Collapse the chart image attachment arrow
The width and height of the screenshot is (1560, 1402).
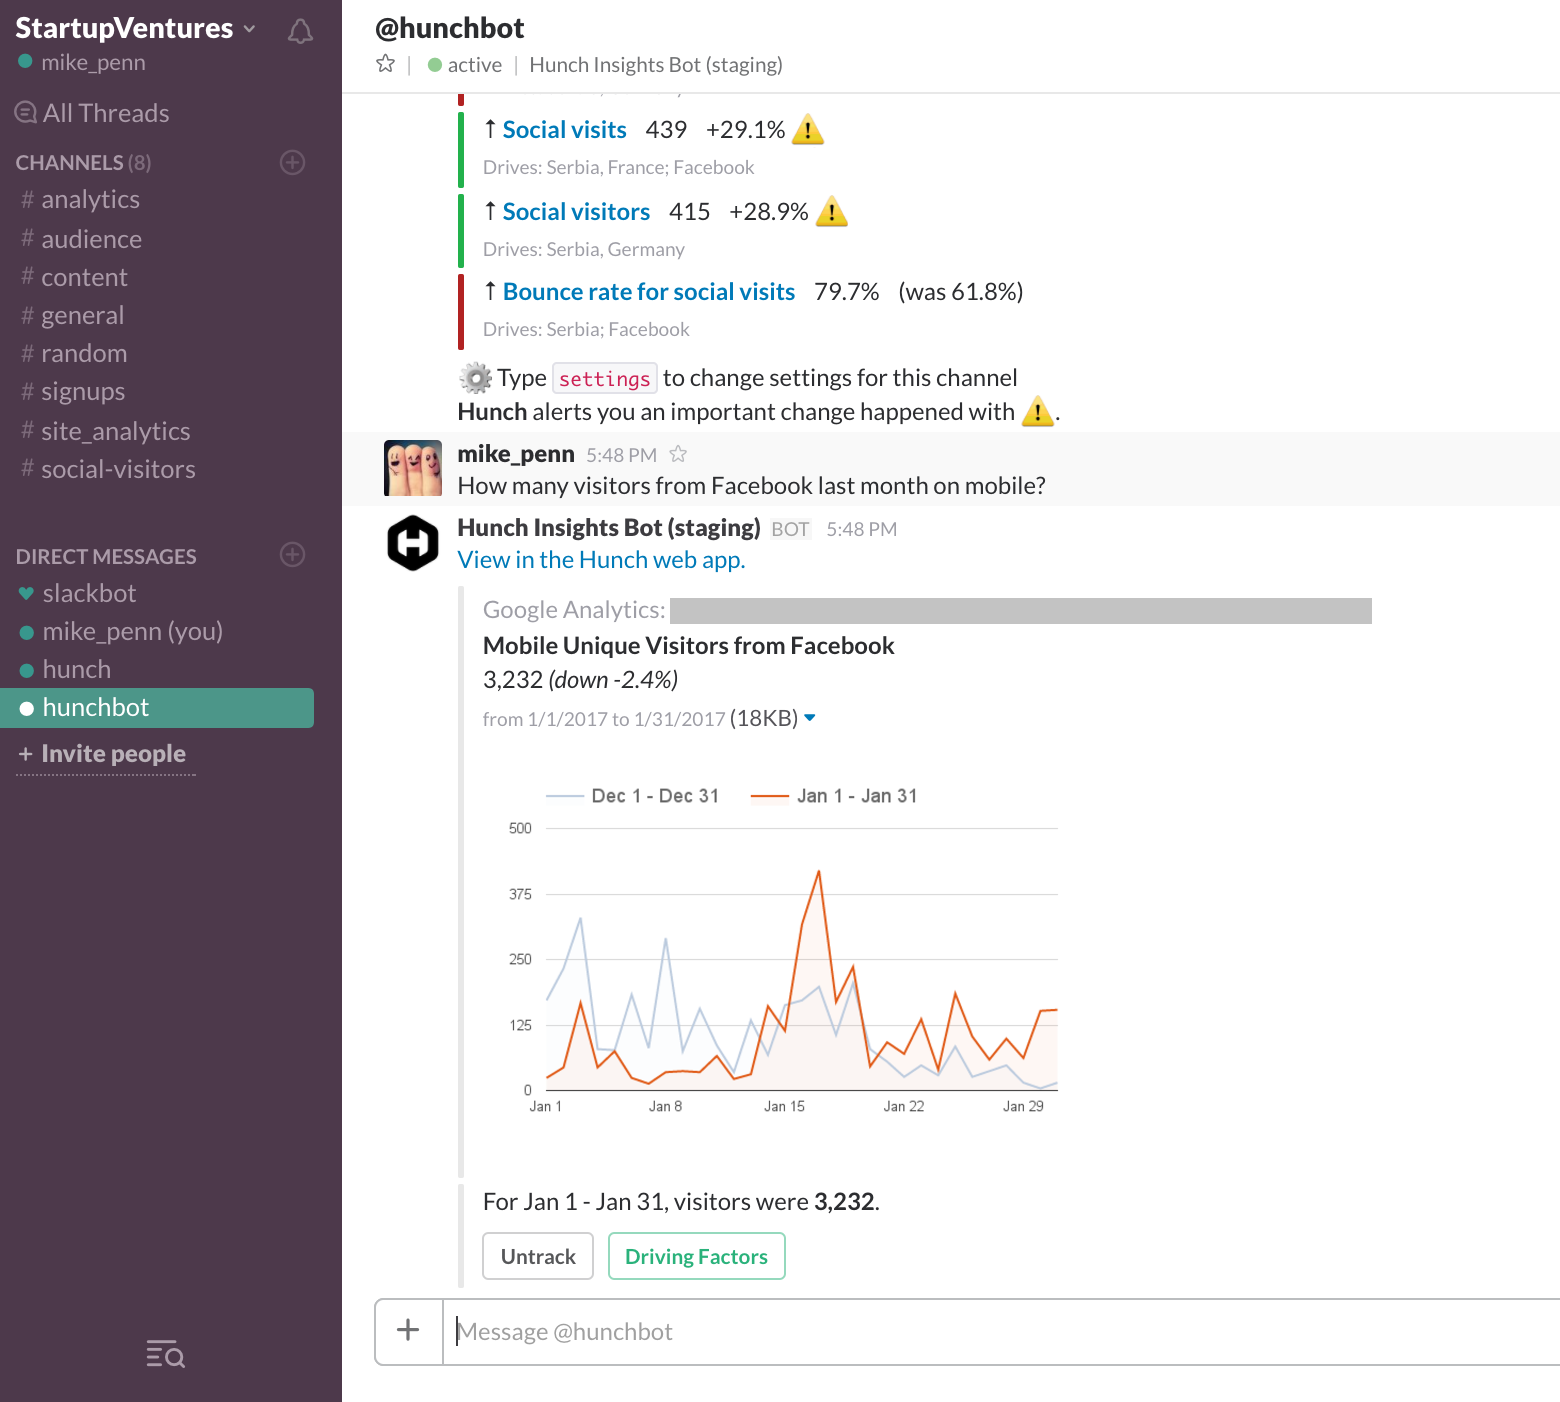[x=810, y=718]
